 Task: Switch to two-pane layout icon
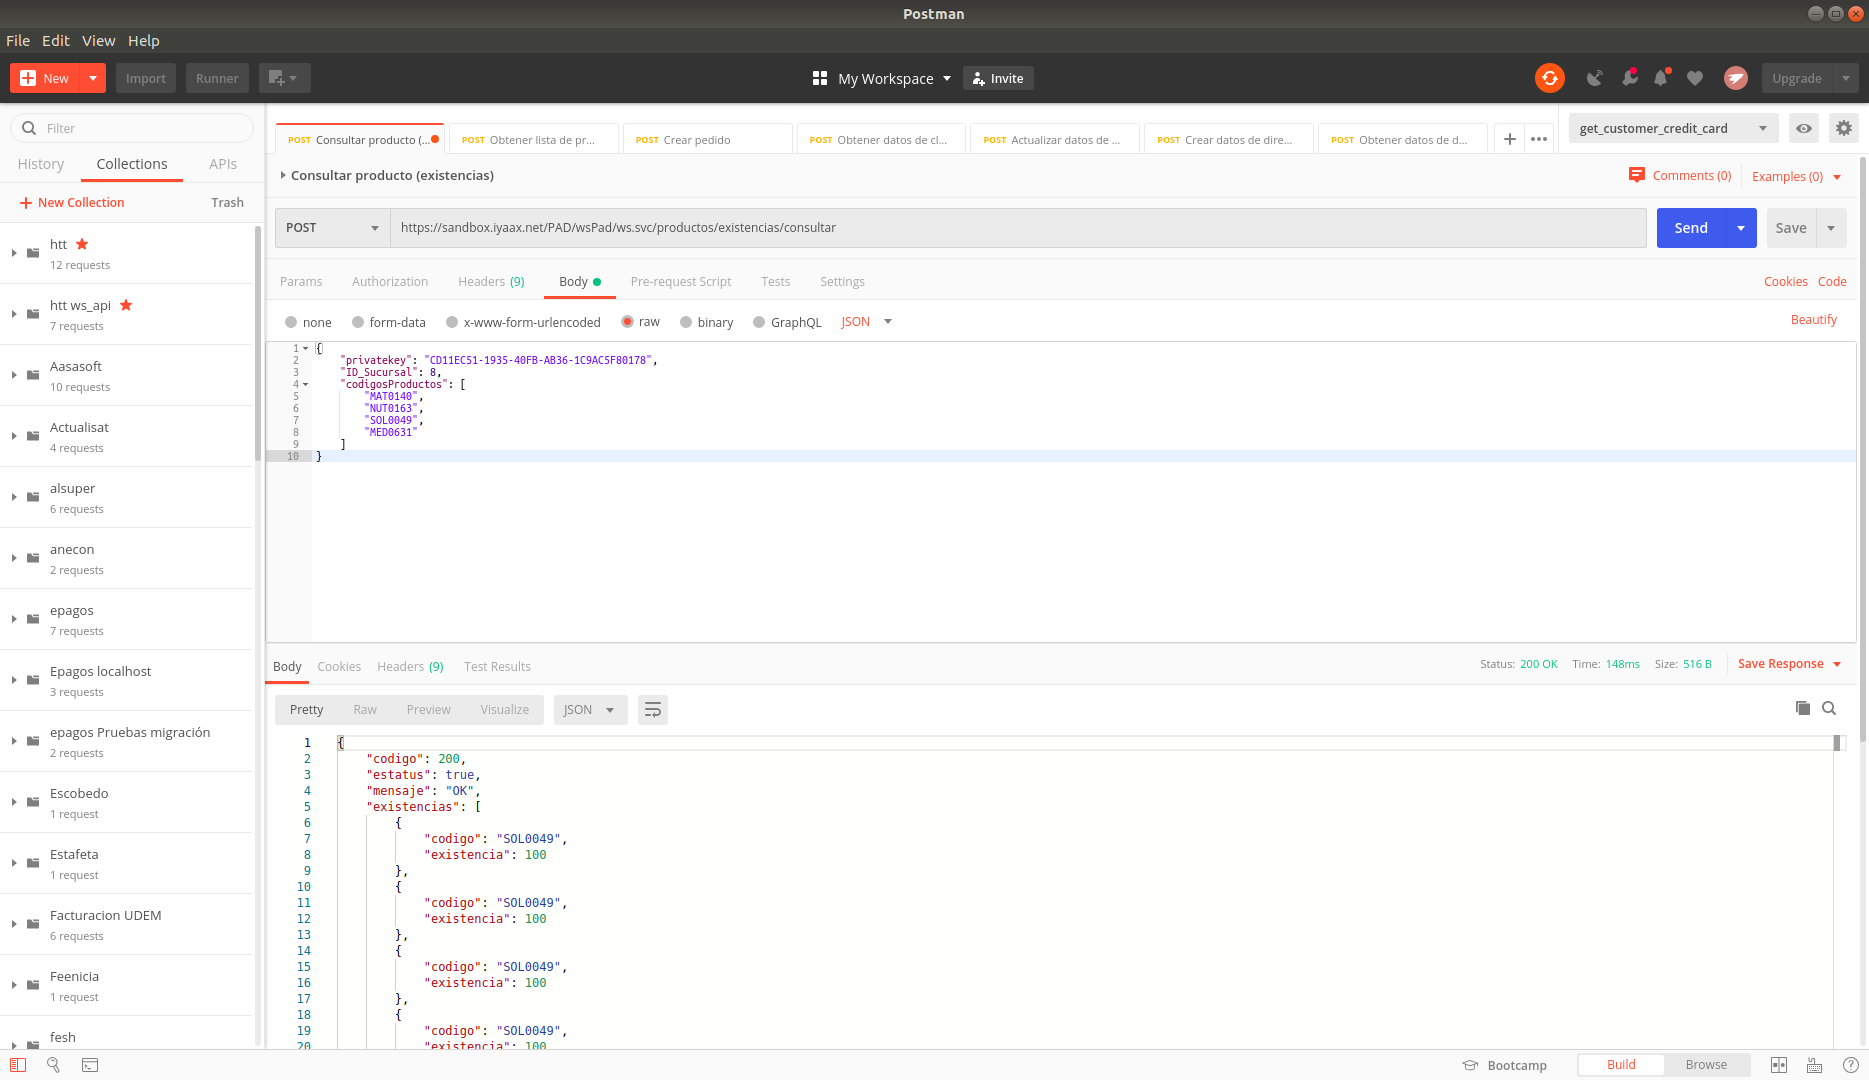[1779, 1065]
